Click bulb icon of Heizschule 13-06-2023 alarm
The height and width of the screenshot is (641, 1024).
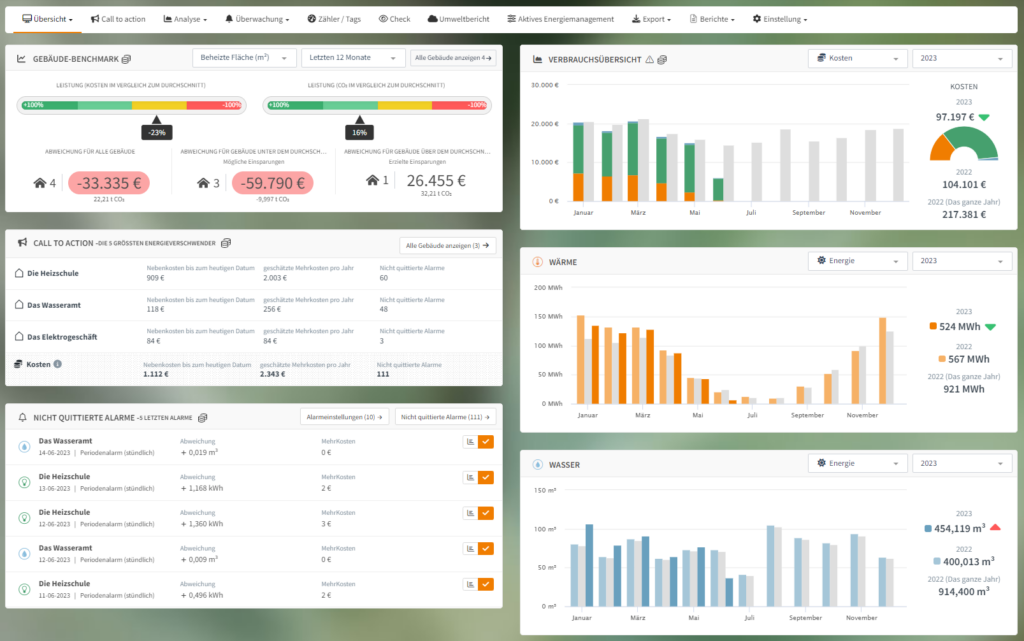24,482
